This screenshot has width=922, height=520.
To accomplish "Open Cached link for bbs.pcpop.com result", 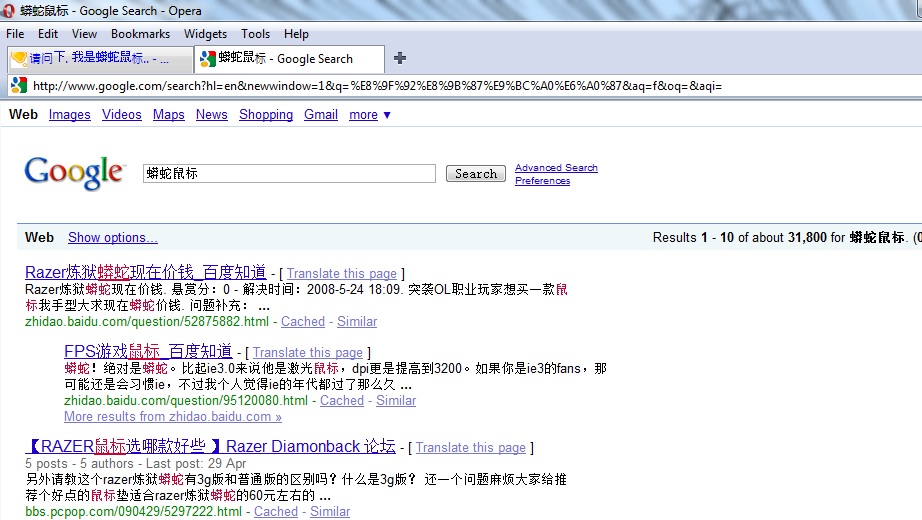I will (x=276, y=512).
